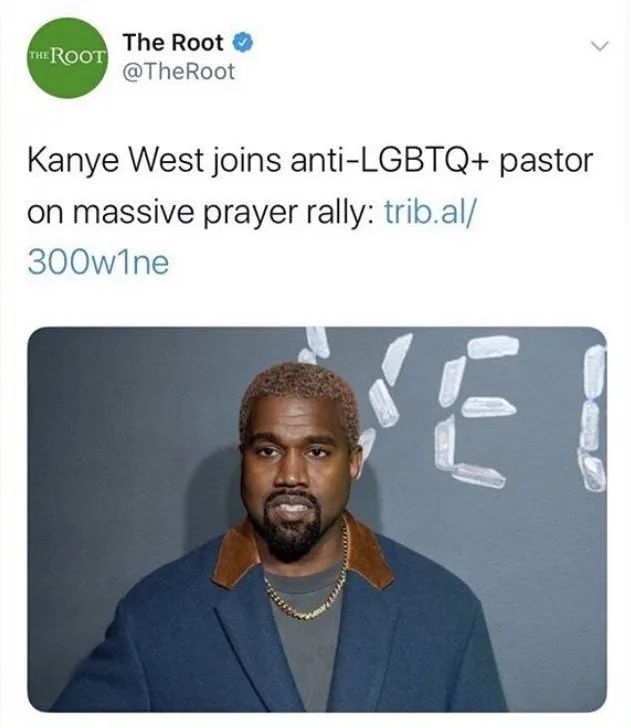Click "prayer rally:" in the tweet text
Viewport: 631px width, 728px height.
(289, 214)
